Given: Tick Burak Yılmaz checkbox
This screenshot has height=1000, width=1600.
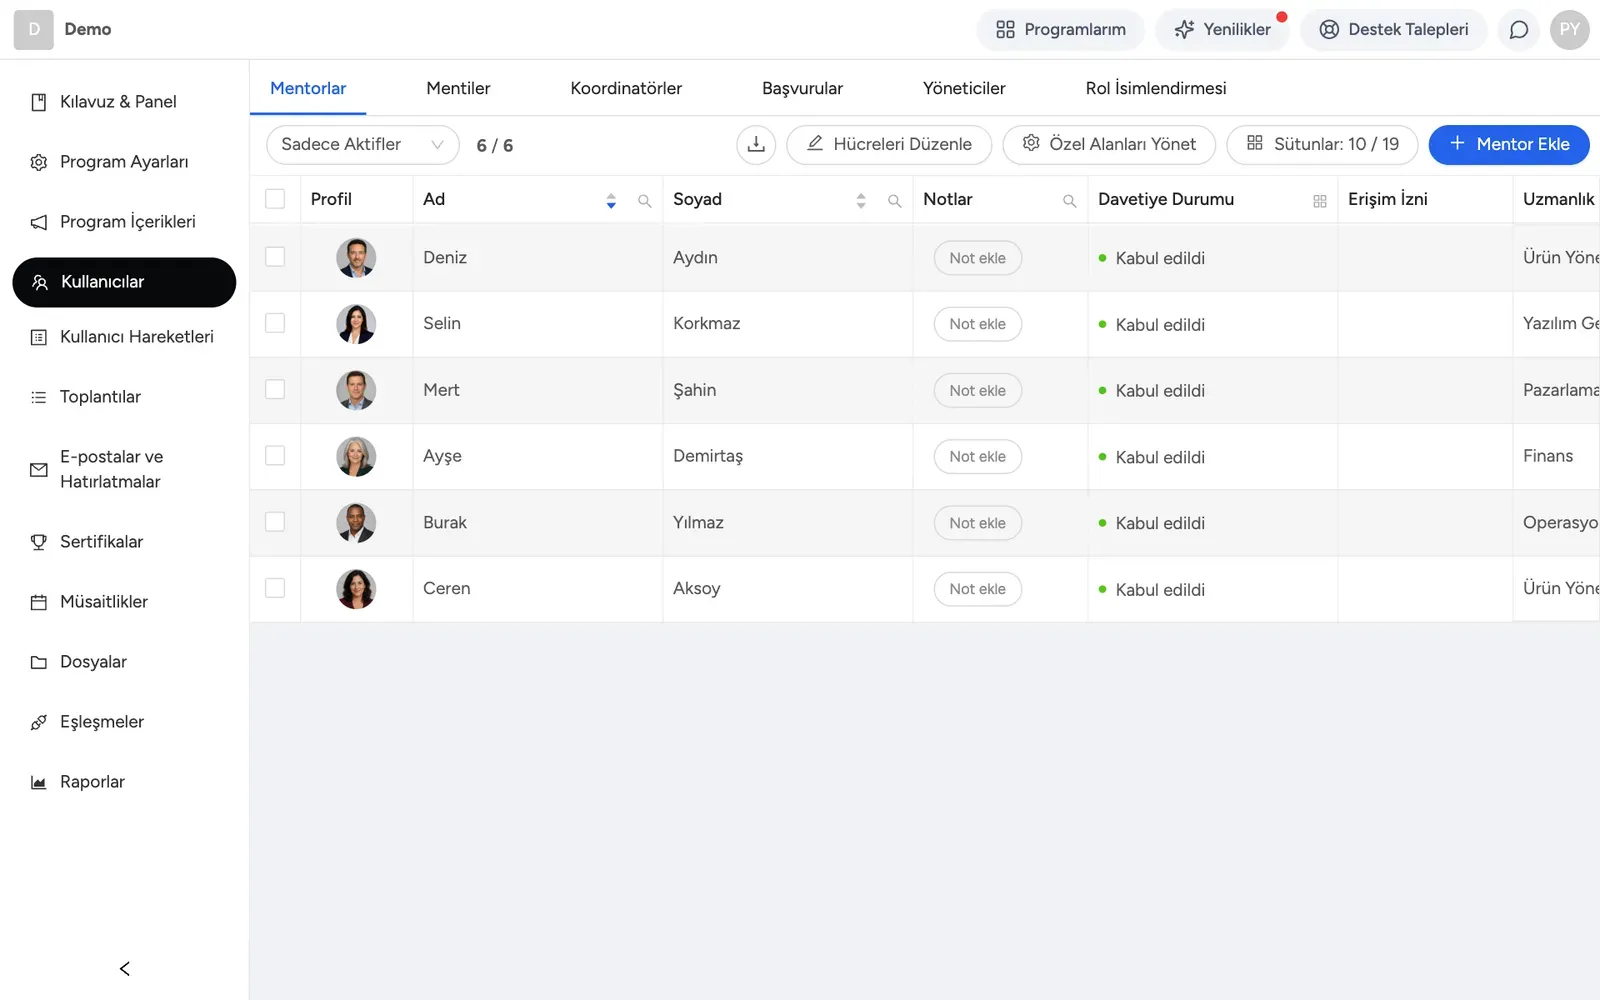Looking at the screenshot, I should click(x=275, y=522).
